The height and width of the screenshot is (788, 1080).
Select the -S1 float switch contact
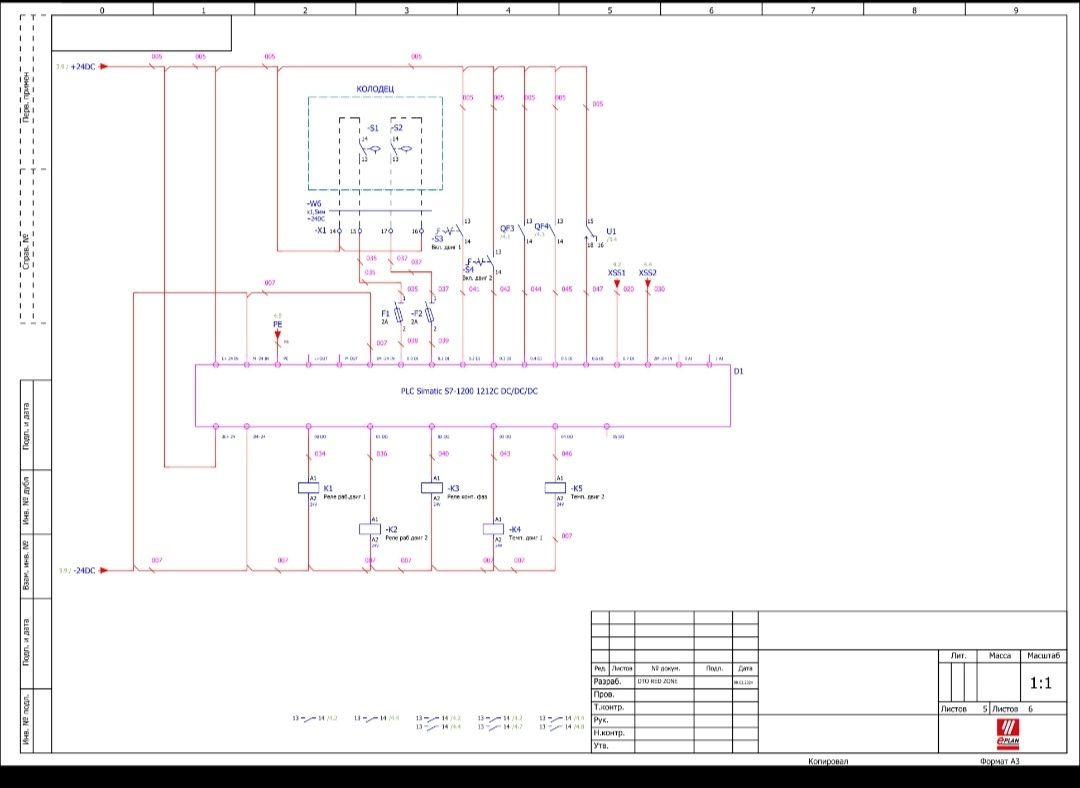click(368, 148)
